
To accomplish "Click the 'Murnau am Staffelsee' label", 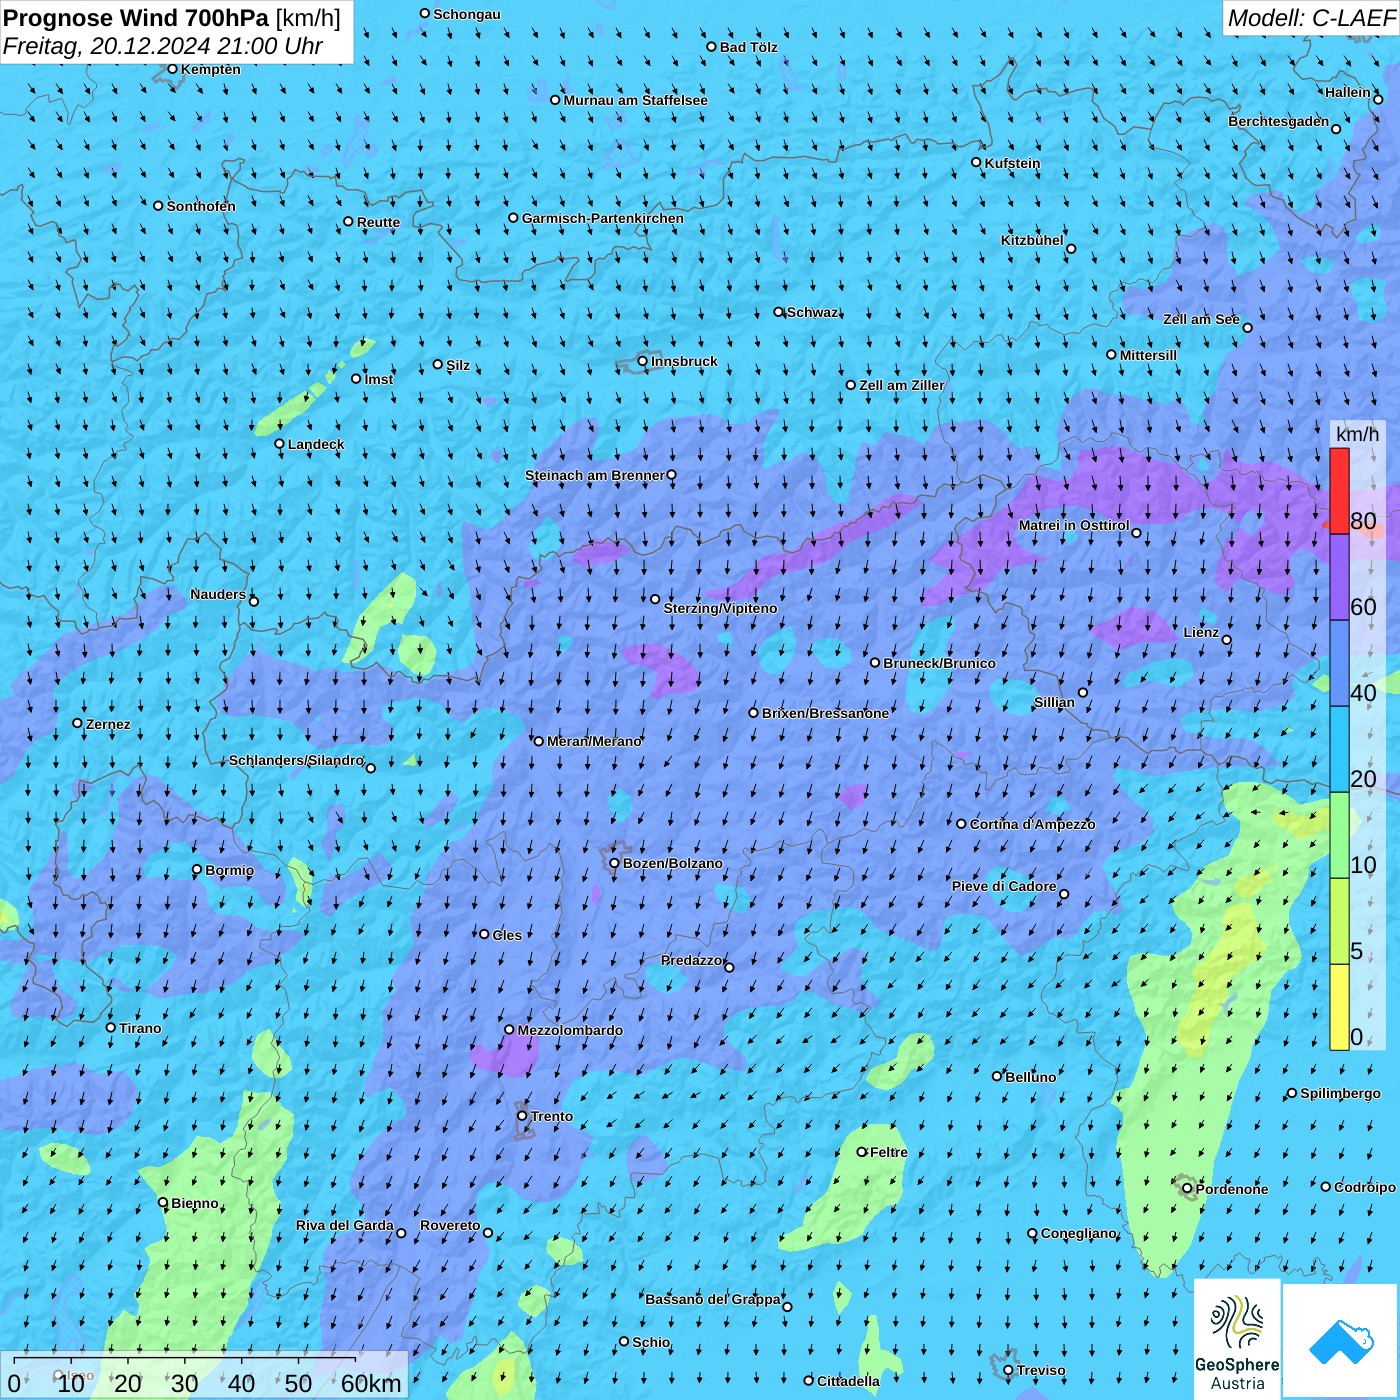I will (635, 100).
